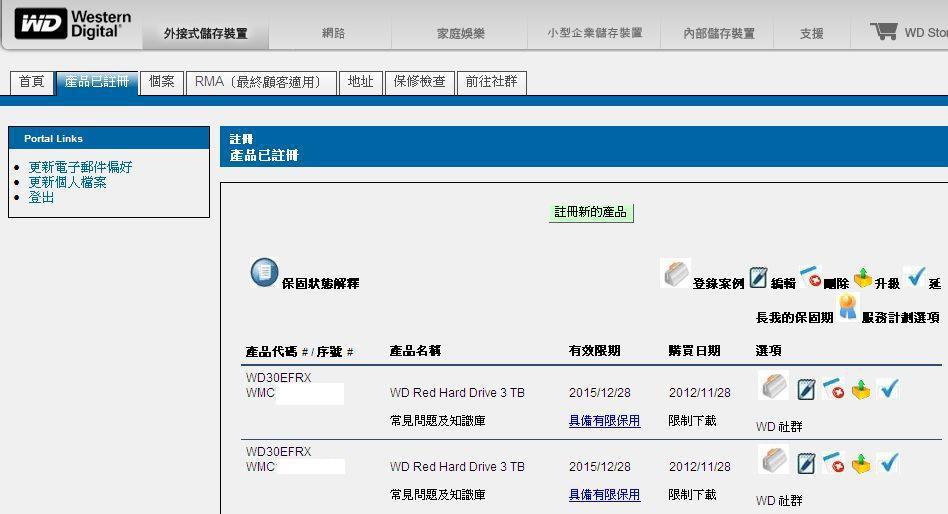
Task: Click the legend extend warranty checkmark icon
Action: click(914, 276)
